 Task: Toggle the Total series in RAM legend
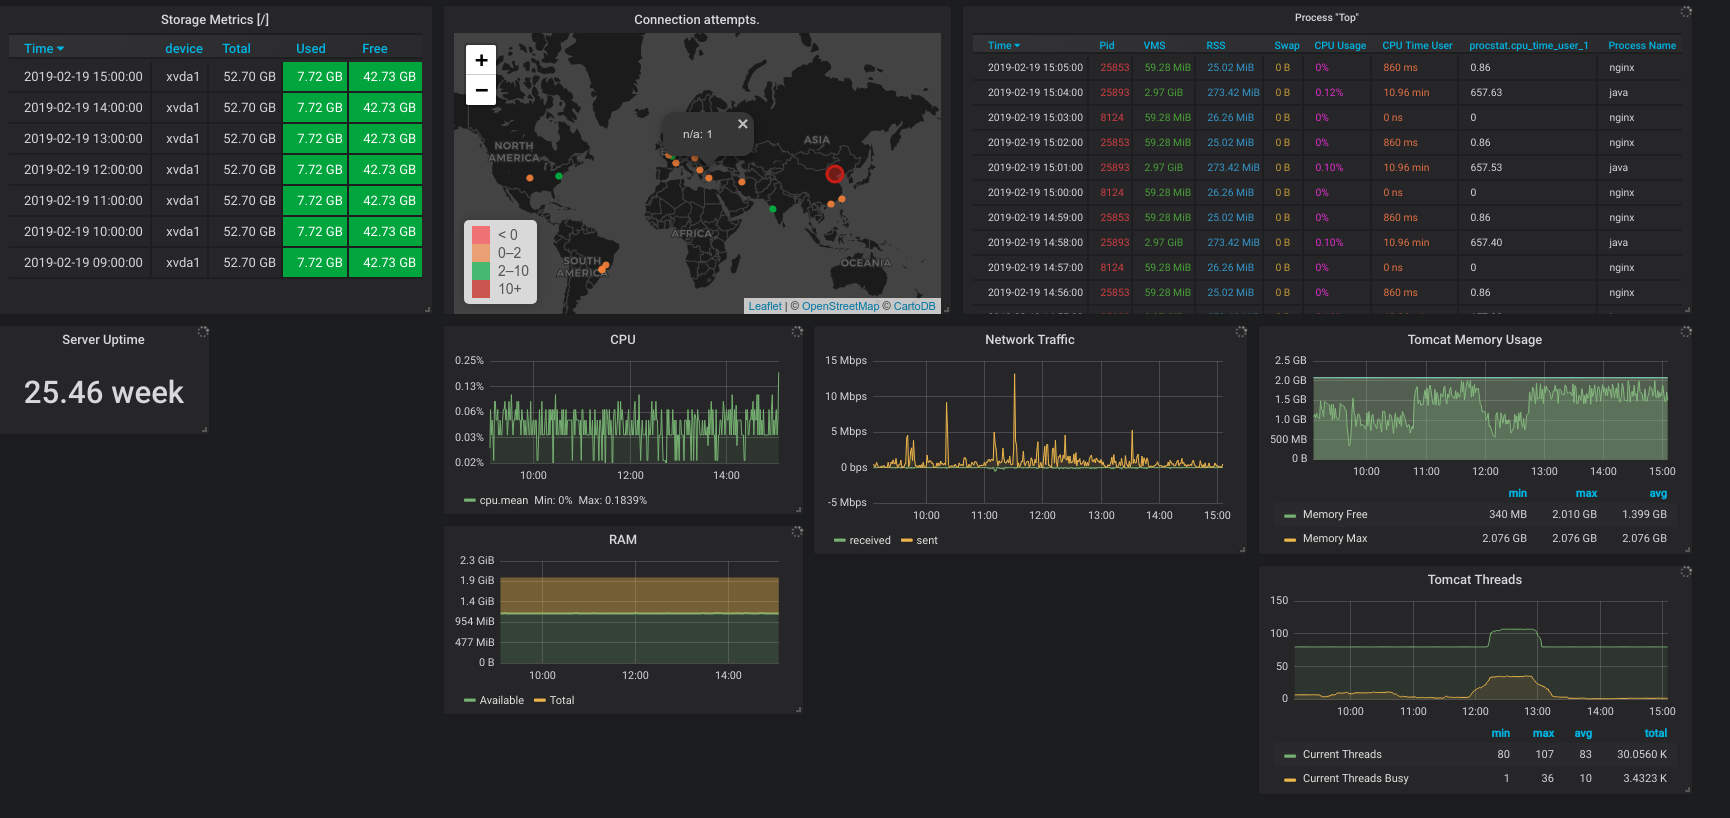pos(562,700)
